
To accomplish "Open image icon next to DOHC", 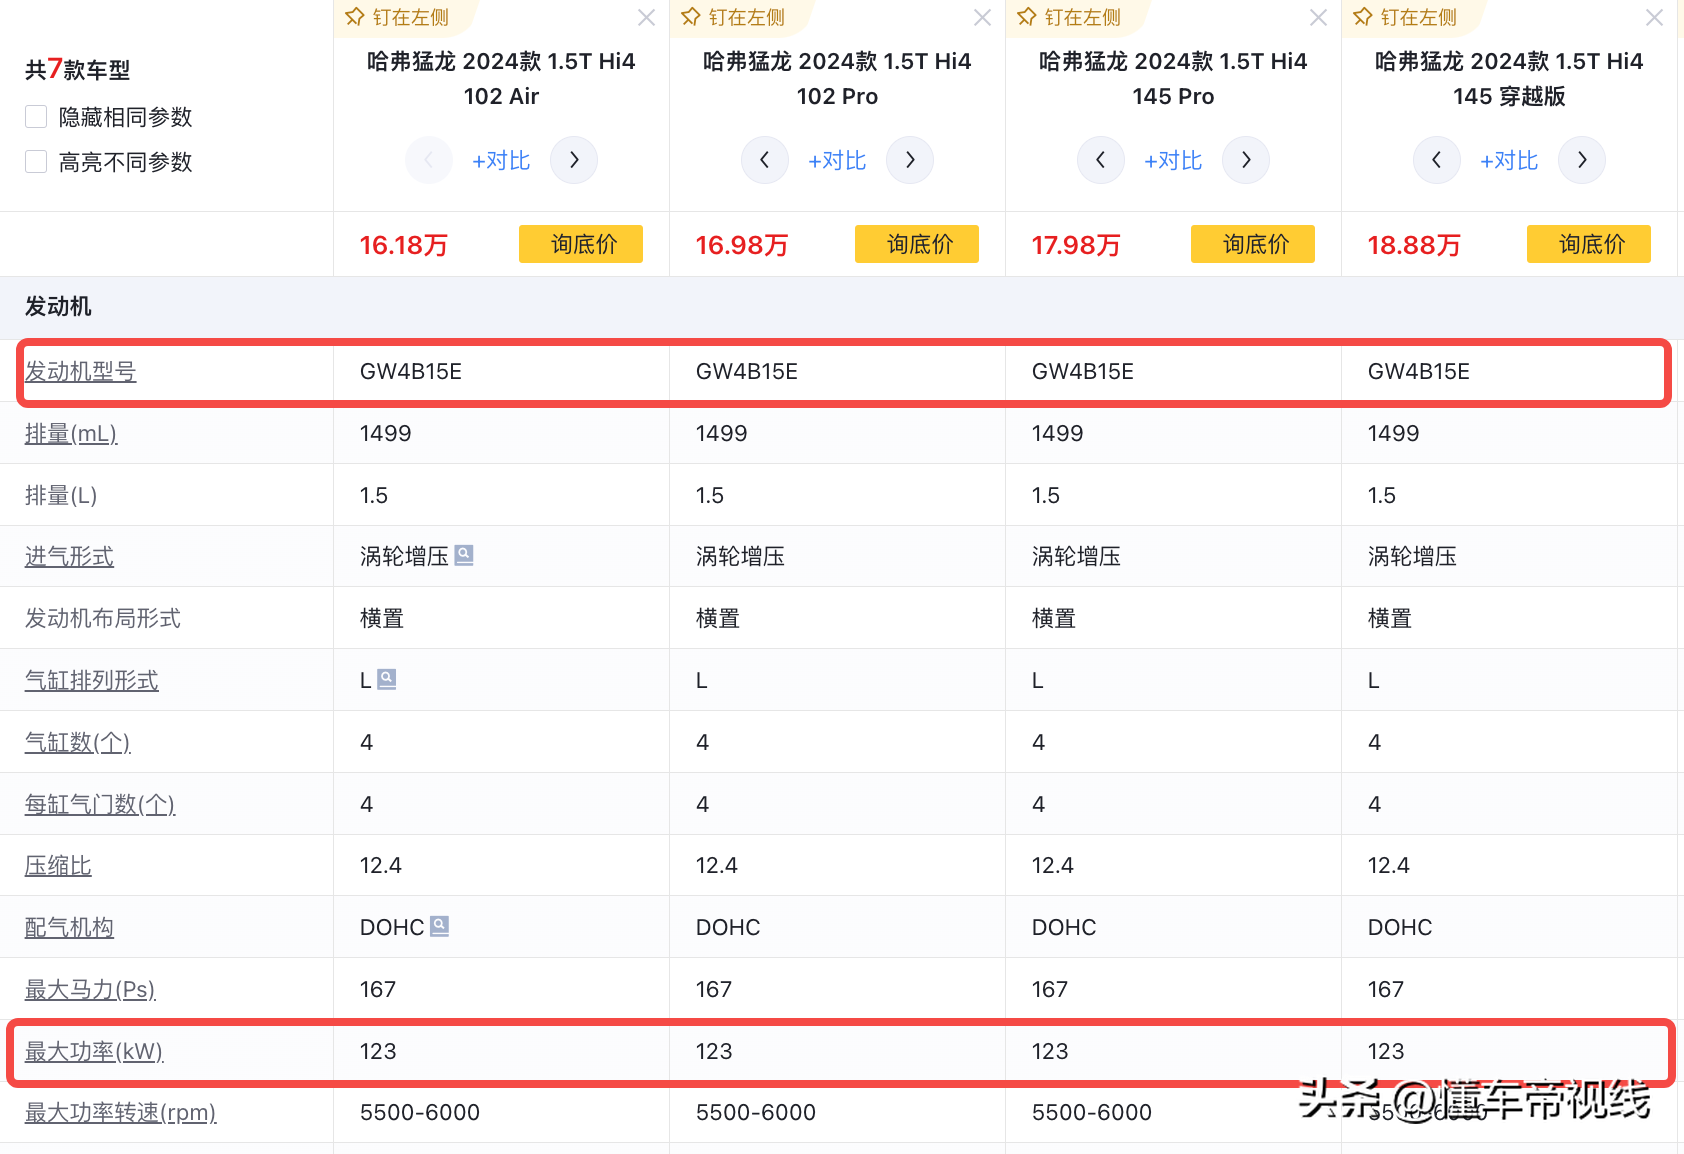I will click(x=440, y=926).
